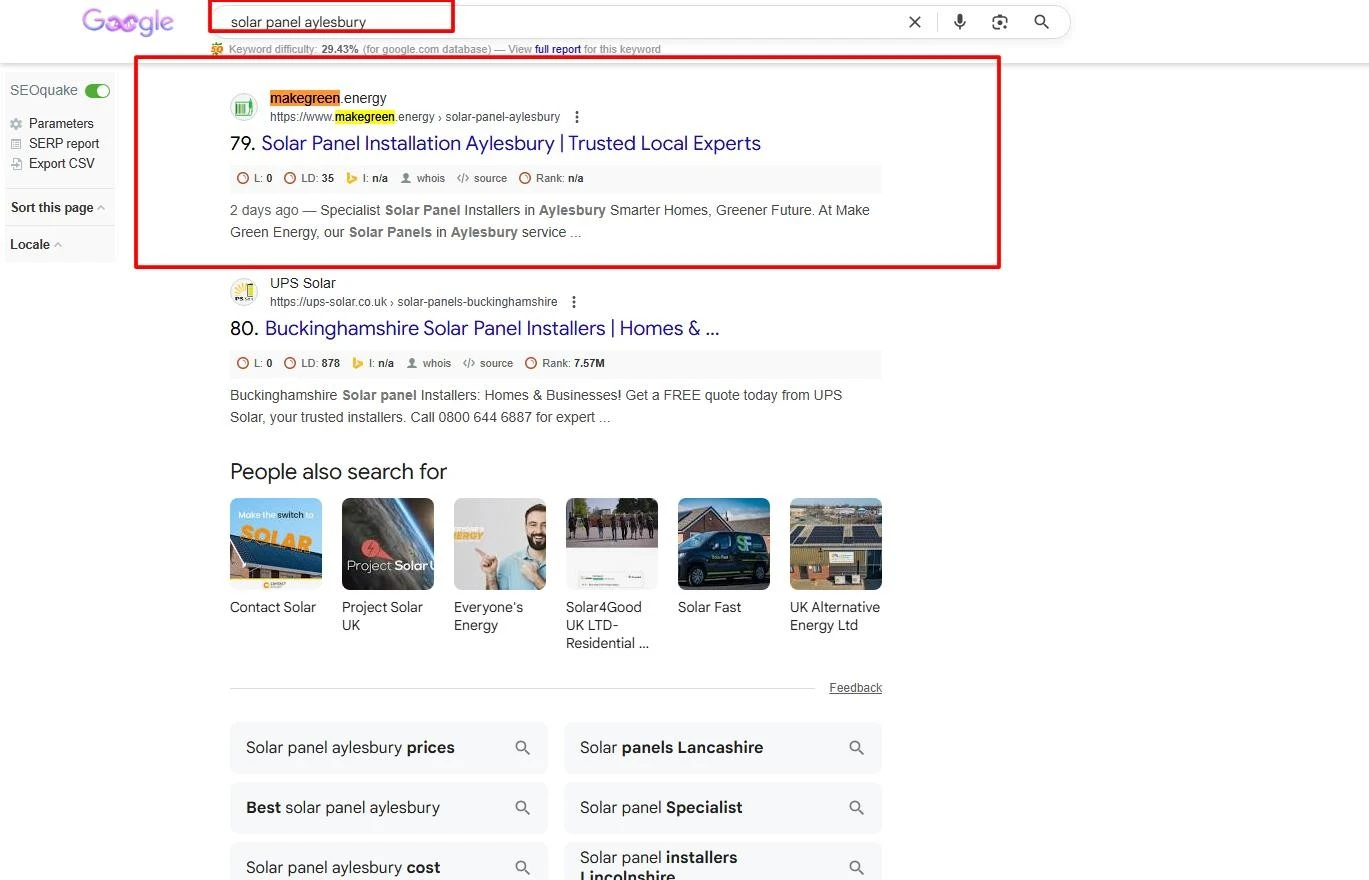The height and width of the screenshot is (880, 1369).
Task: Select the Solar Fast thumbnail
Action: point(724,544)
